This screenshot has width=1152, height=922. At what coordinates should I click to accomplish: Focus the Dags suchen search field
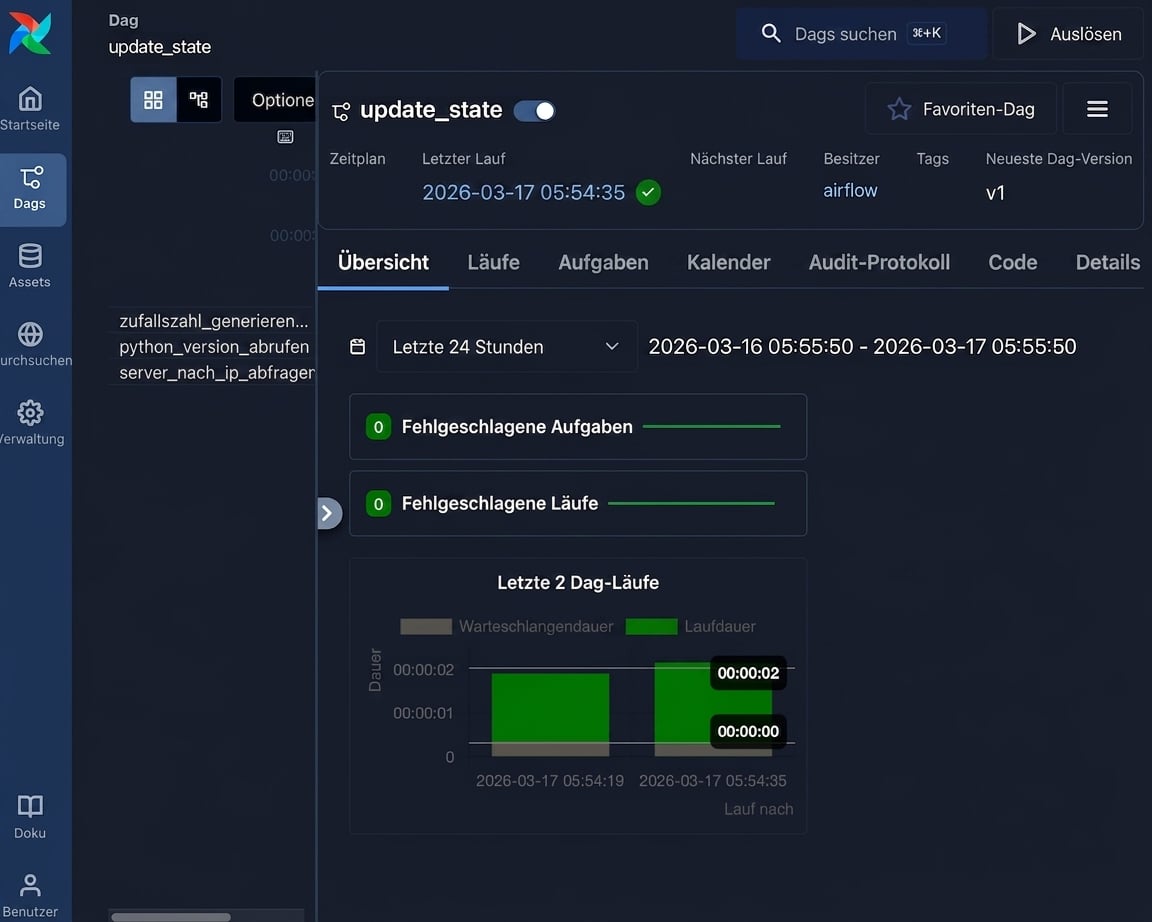[862, 34]
